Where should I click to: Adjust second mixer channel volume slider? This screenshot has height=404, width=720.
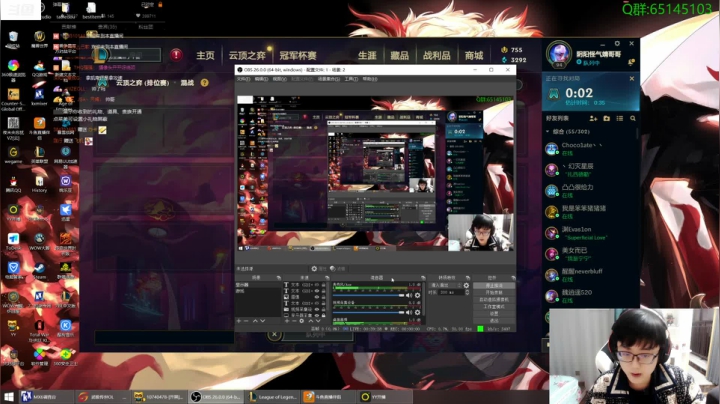point(368,313)
